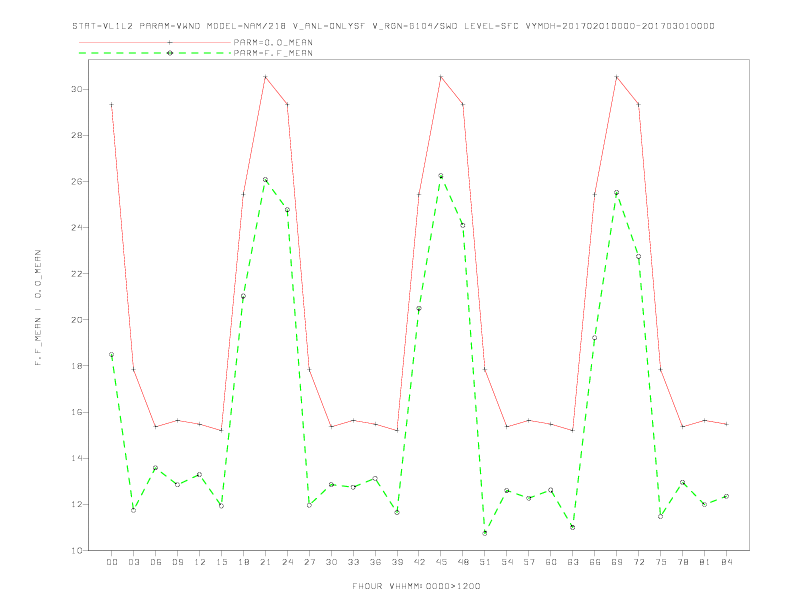
Task: Click the PARM=F.F_MEAN legend label
Action: pyautogui.click(x=273, y=53)
